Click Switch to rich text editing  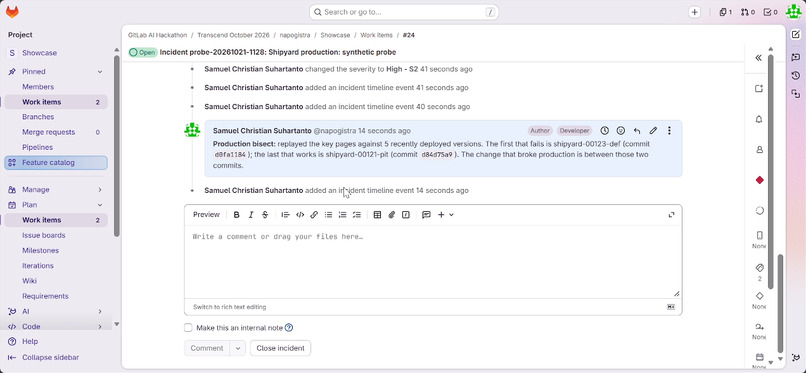pyautogui.click(x=229, y=307)
